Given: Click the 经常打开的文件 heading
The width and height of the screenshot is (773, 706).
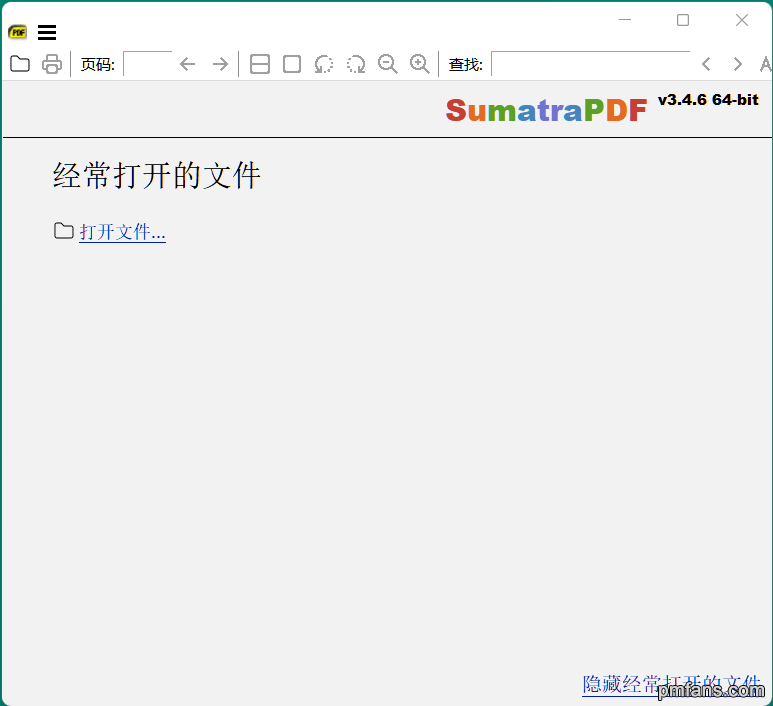Looking at the screenshot, I should coord(157,175).
